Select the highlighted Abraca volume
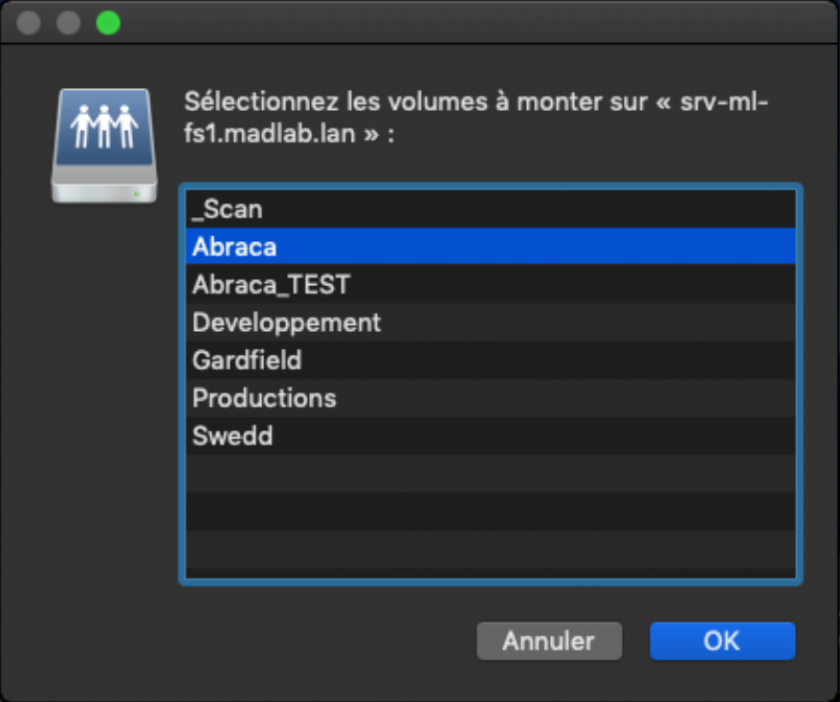Screen dimensions: 840x702 tap(490, 247)
